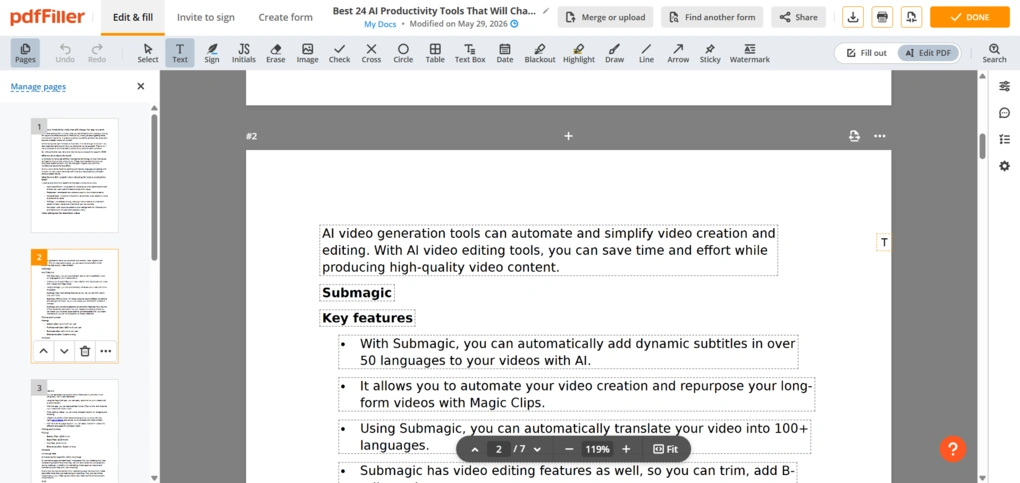Go to next page in bottom navigator
1020x483 pixels.
pos(537,449)
